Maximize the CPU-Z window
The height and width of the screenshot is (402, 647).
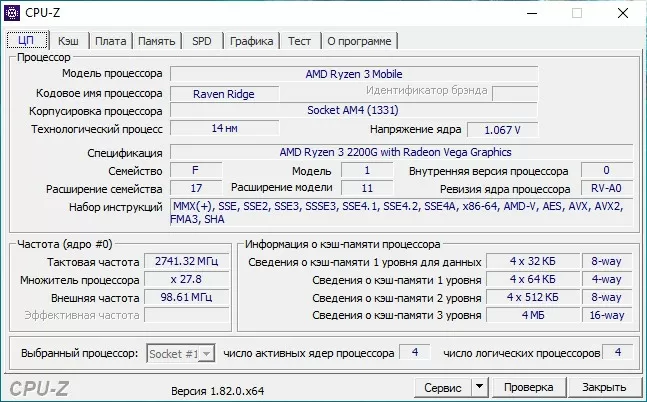pos(576,14)
